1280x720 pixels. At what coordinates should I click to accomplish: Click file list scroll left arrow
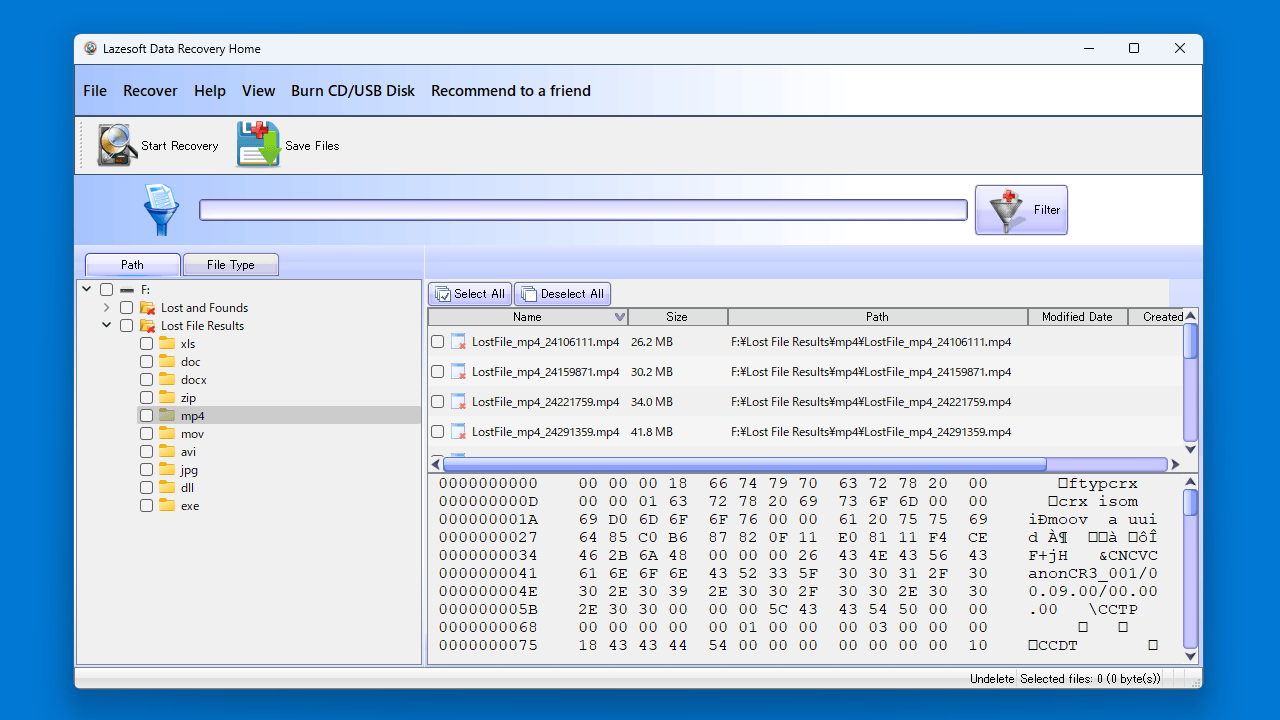tap(436, 465)
